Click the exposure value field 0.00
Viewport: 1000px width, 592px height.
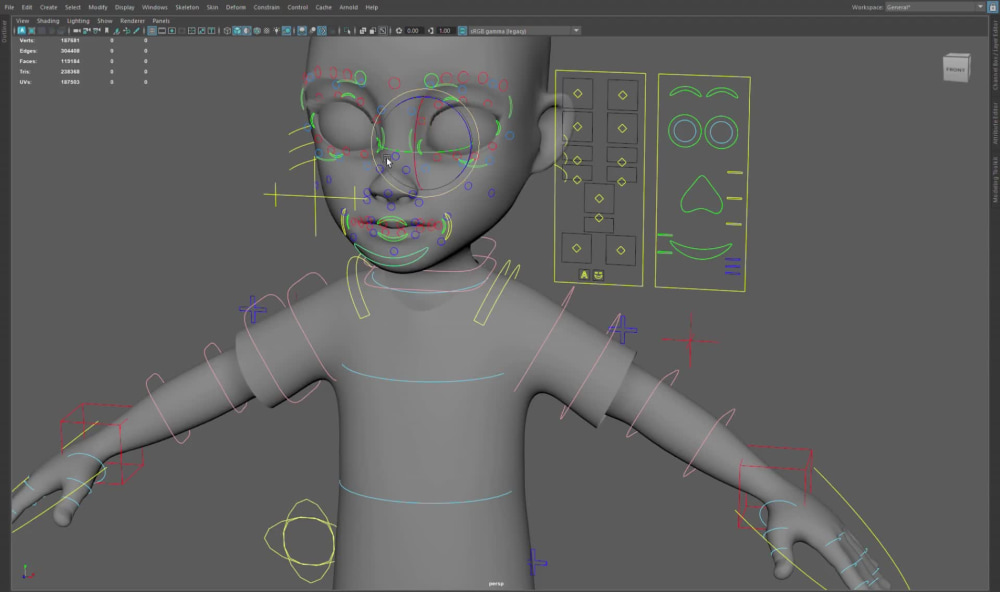tap(413, 31)
